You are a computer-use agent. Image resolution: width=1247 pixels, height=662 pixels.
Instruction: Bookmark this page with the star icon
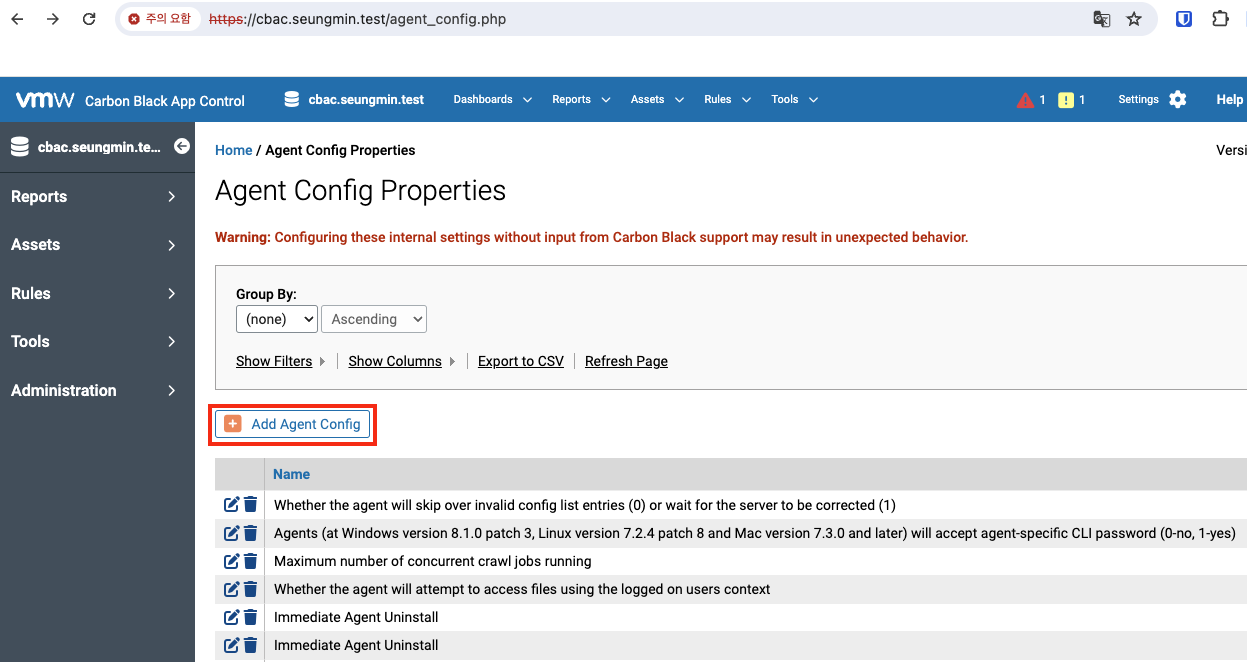(x=1134, y=19)
